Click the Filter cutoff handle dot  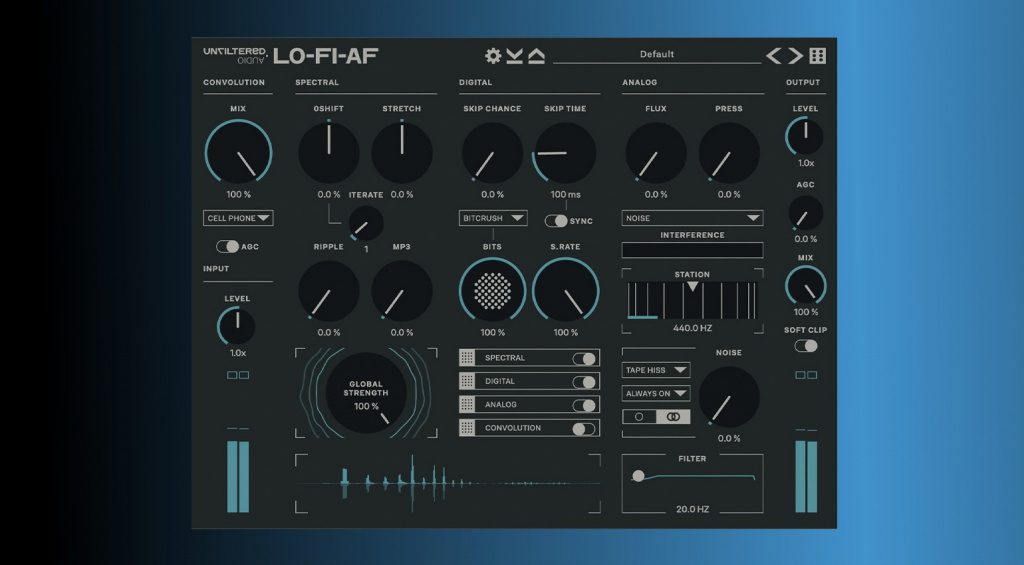tap(639, 476)
